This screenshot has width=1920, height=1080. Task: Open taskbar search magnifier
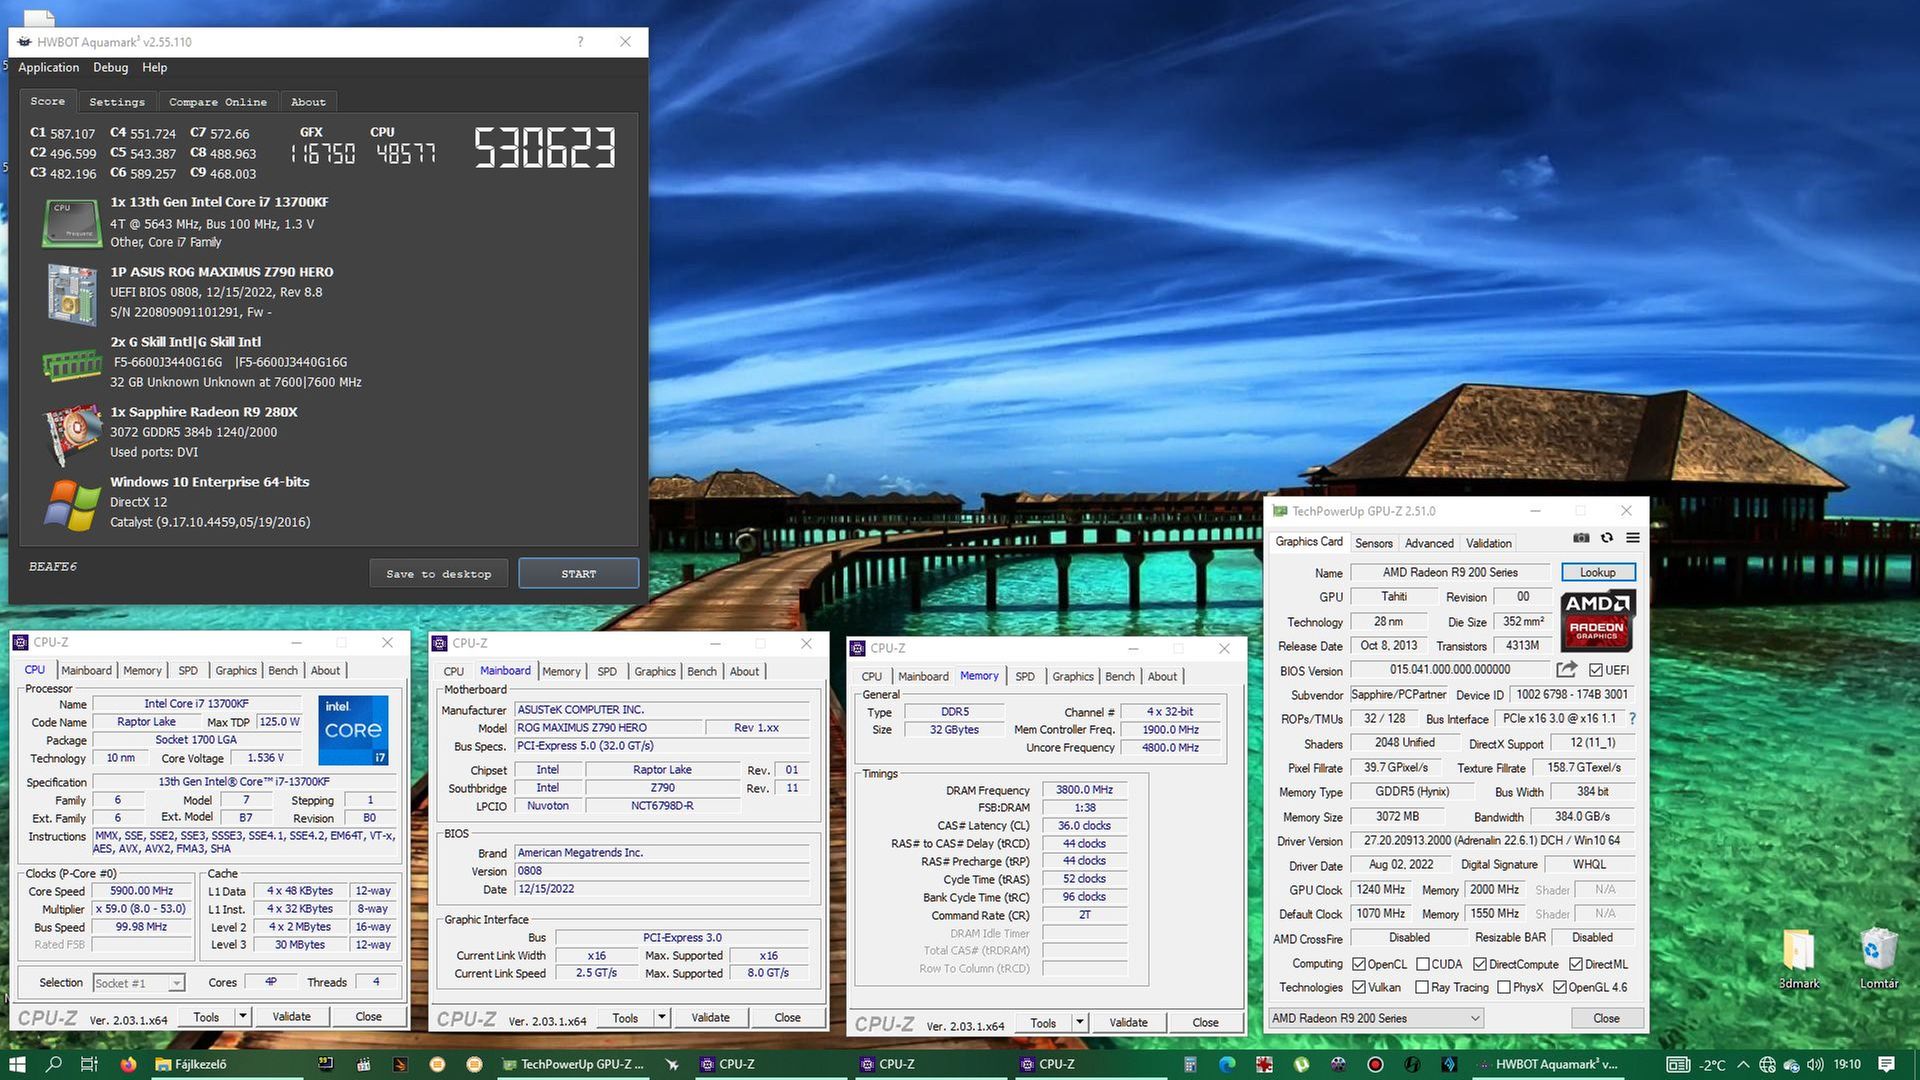coord(54,1064)
